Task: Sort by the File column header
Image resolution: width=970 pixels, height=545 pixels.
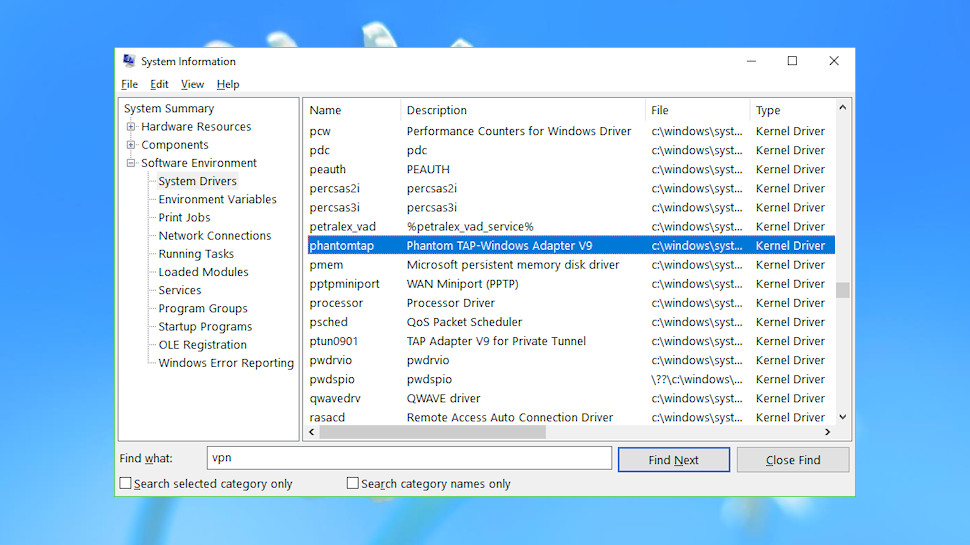Action: point(697,110)
